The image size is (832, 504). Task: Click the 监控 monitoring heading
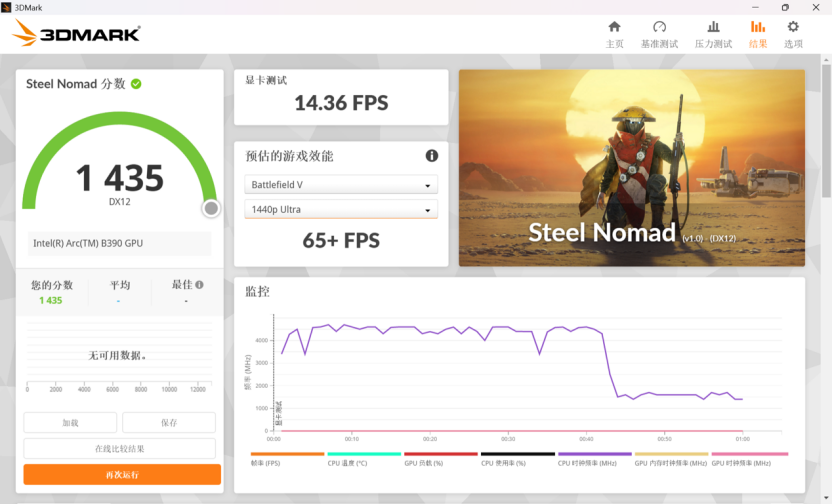pos(257,291)
